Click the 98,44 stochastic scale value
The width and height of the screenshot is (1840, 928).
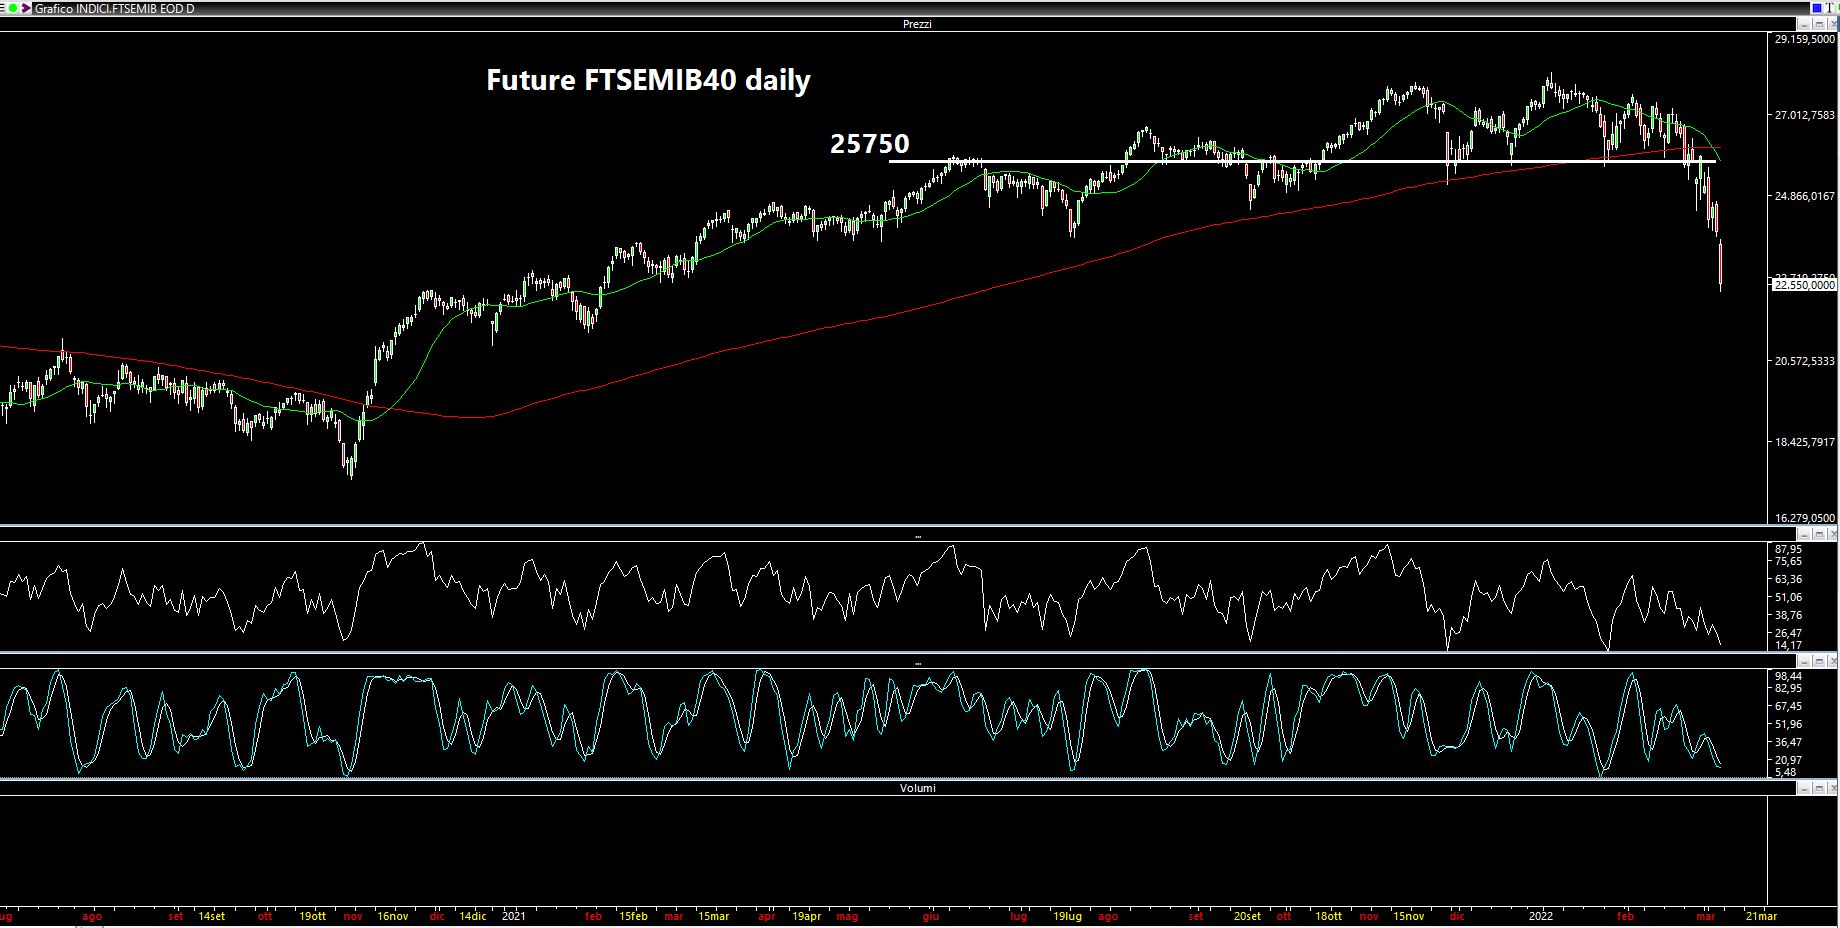[x=1788, y=676]
